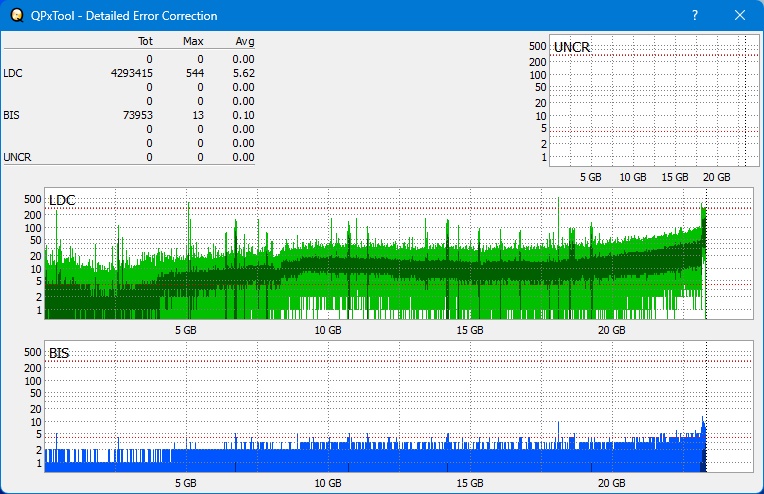The height and width of the screenshot is (494, 764).
Task: Click the 10 GB label under LDC graph
Action: point(328,330)
